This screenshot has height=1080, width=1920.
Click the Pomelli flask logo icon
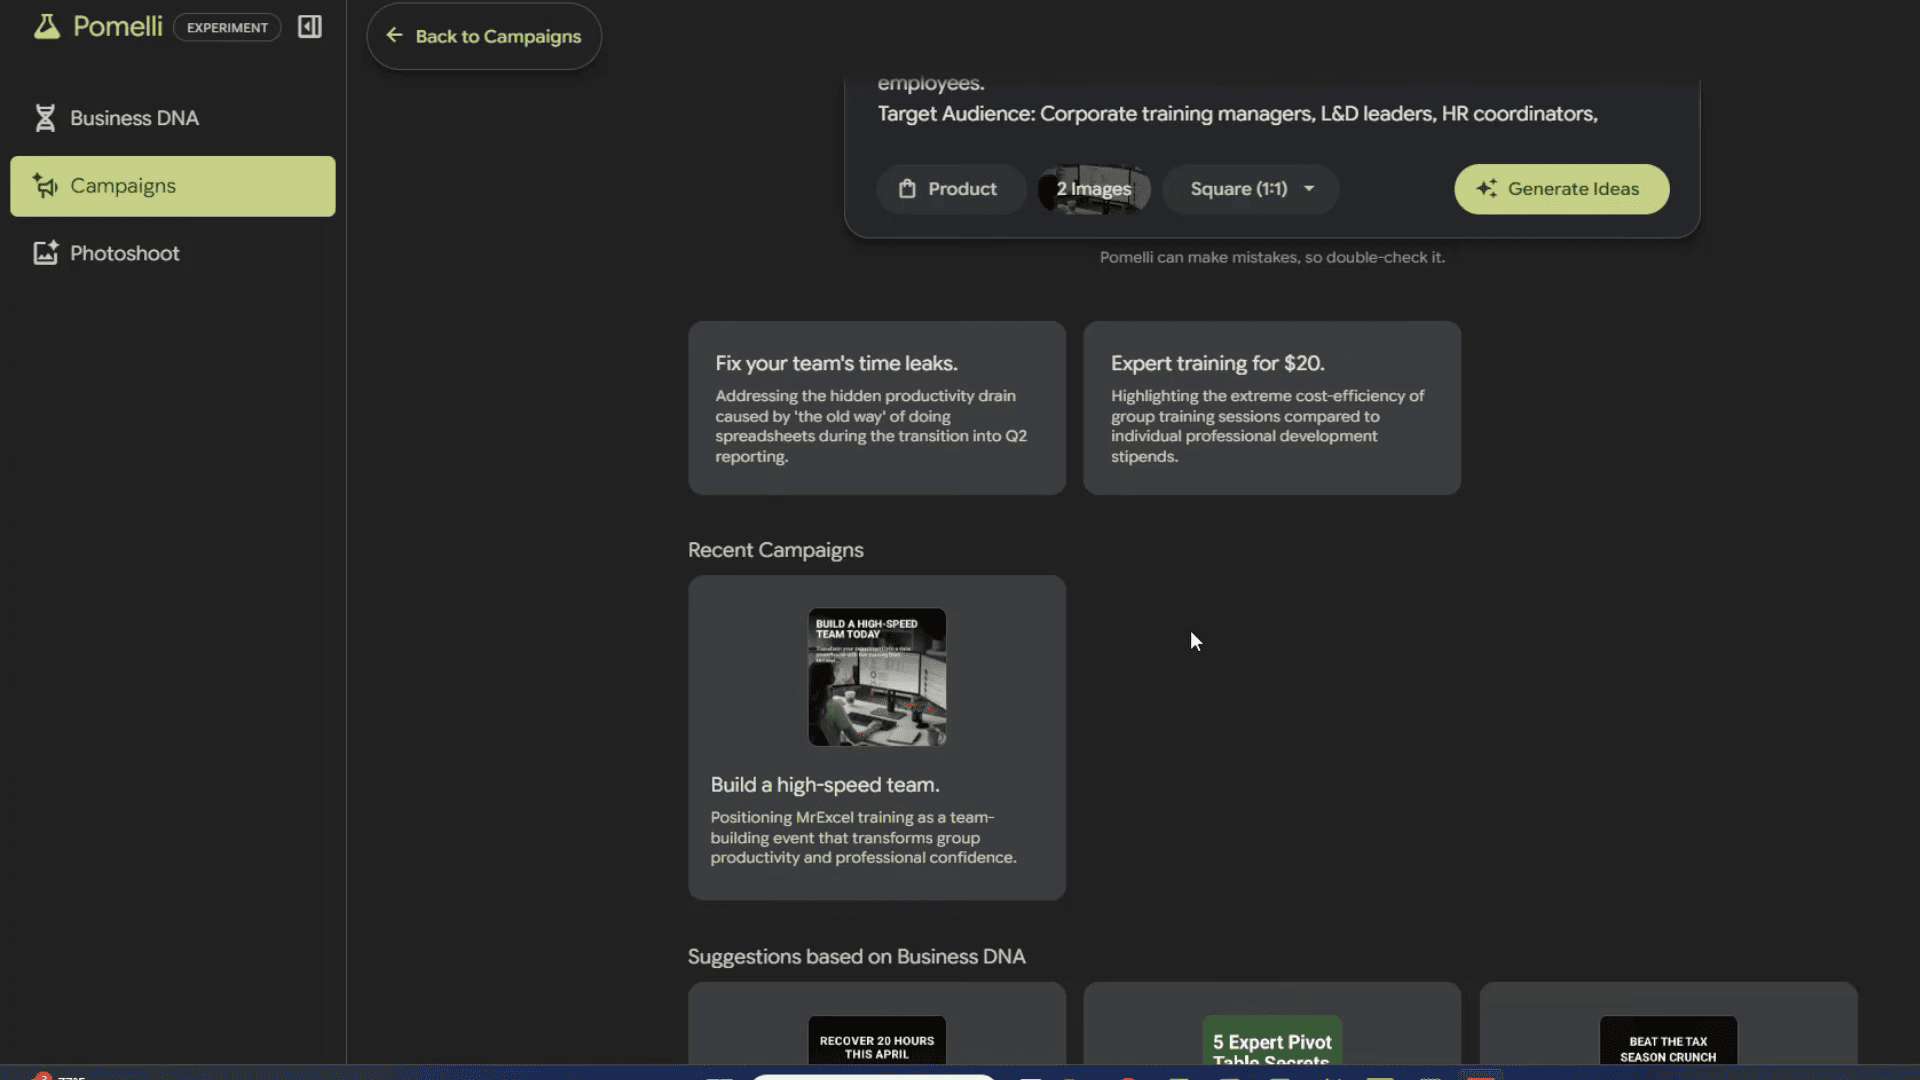tap(46, 27)
